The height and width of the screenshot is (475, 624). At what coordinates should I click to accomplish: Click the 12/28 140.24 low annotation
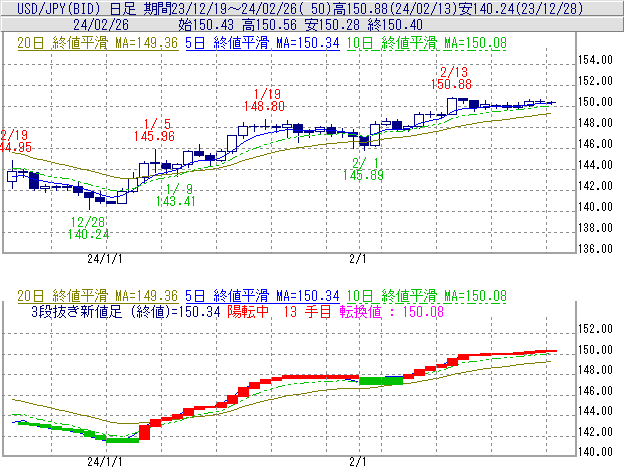(88, 228)
